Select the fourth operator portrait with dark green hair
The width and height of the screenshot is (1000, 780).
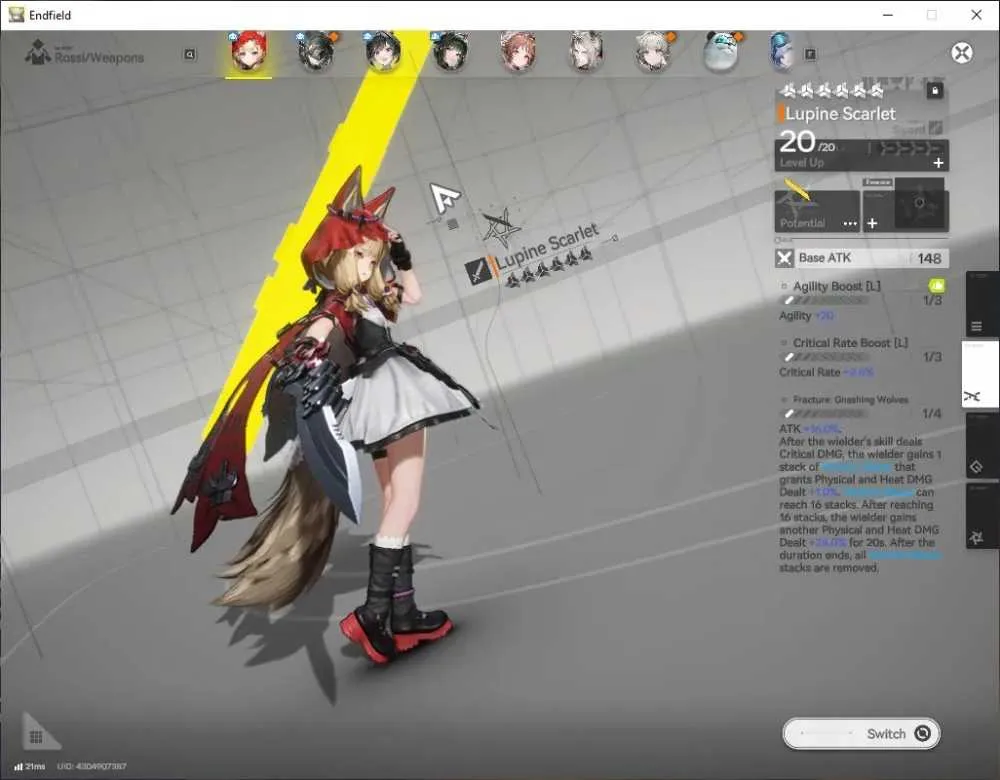pos(450,50)
